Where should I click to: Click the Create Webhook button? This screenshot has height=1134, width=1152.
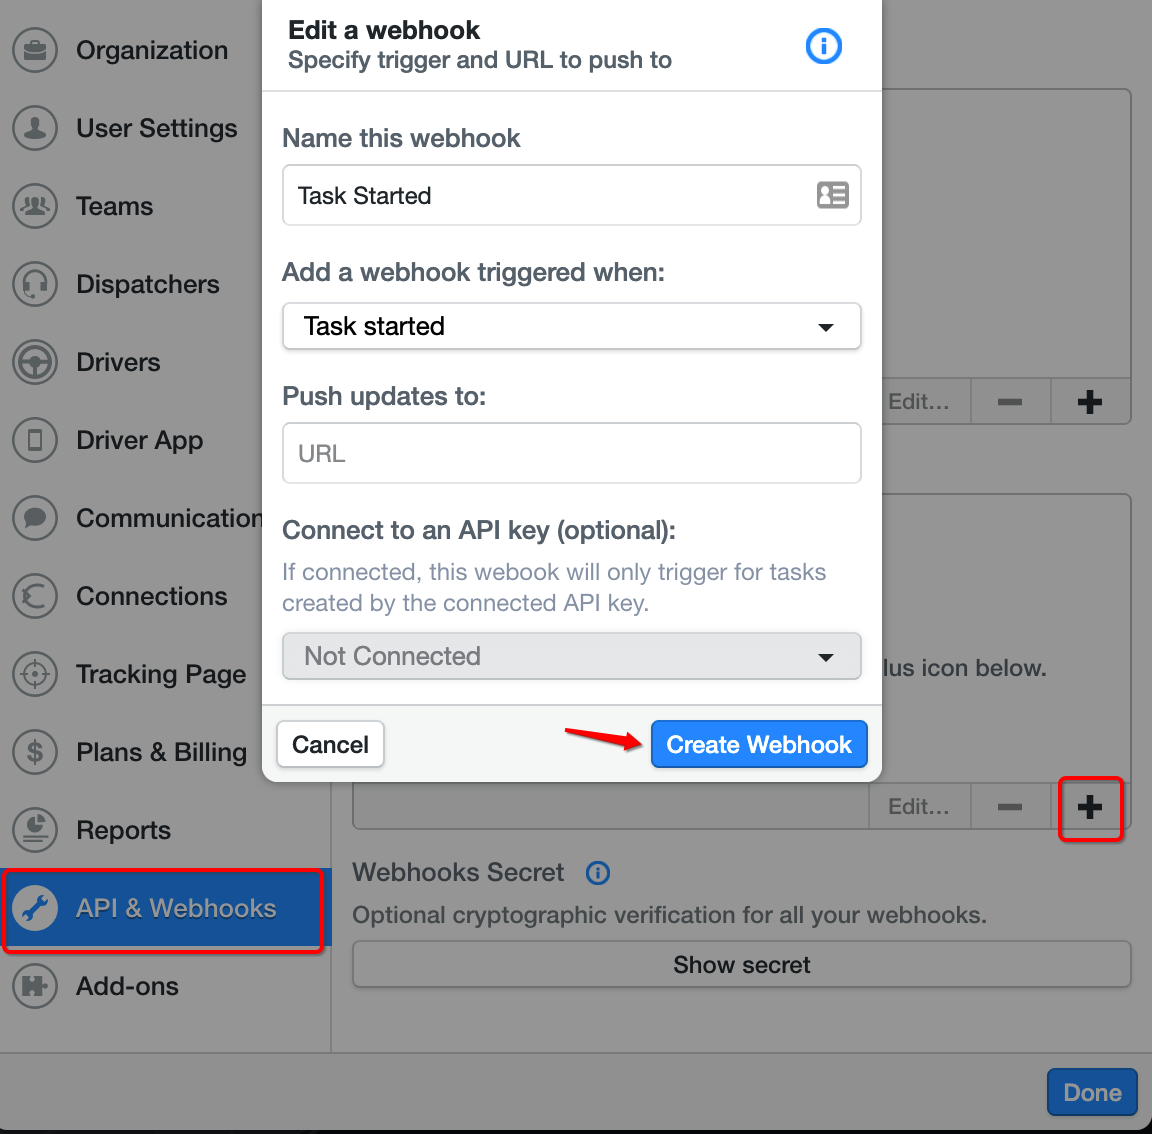pos(759,744)
